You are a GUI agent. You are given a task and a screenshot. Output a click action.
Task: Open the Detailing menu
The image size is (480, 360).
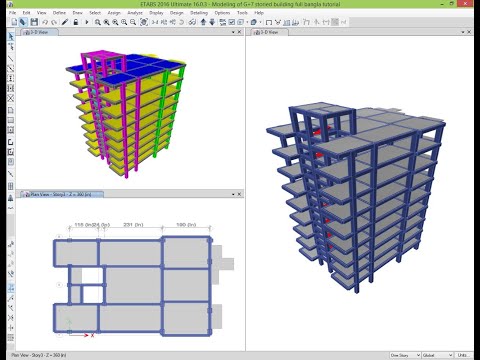(x=199, y=13)
